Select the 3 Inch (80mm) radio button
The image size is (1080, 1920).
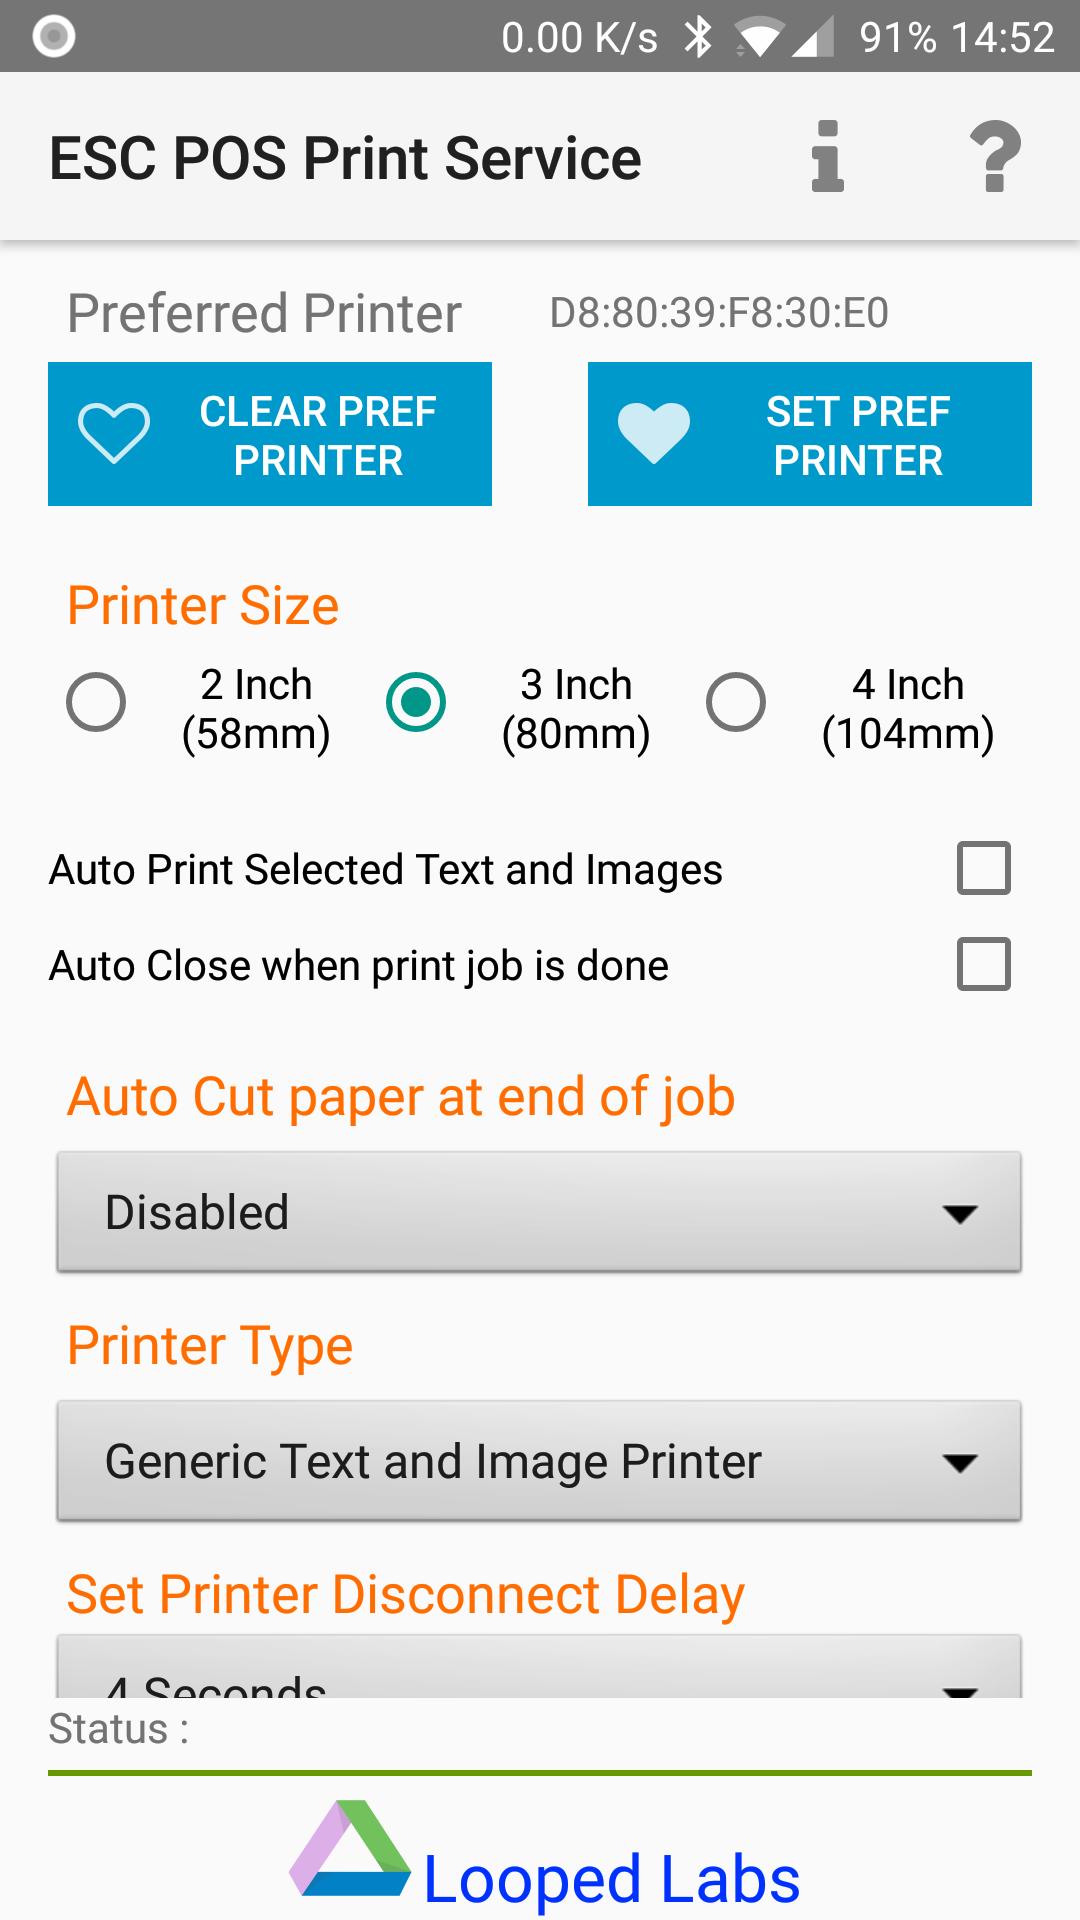[x=416, y=702]
